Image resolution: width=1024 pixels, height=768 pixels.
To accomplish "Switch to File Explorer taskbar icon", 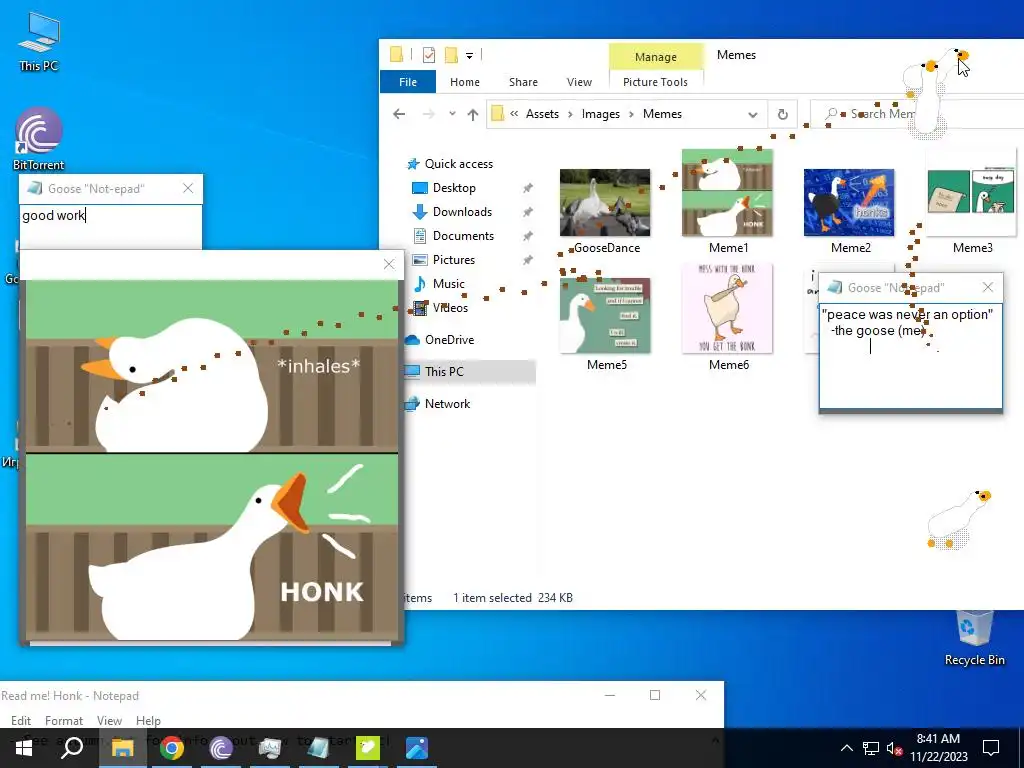I will click(x=122, y=748).
